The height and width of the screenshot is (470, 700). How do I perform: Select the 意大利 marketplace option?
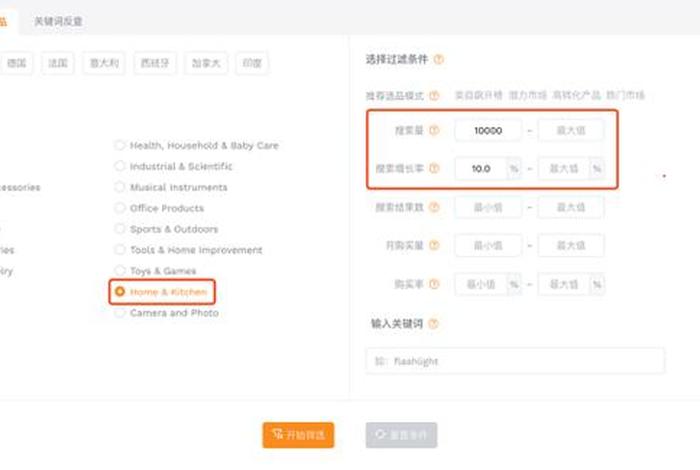[x=101, y=63]
